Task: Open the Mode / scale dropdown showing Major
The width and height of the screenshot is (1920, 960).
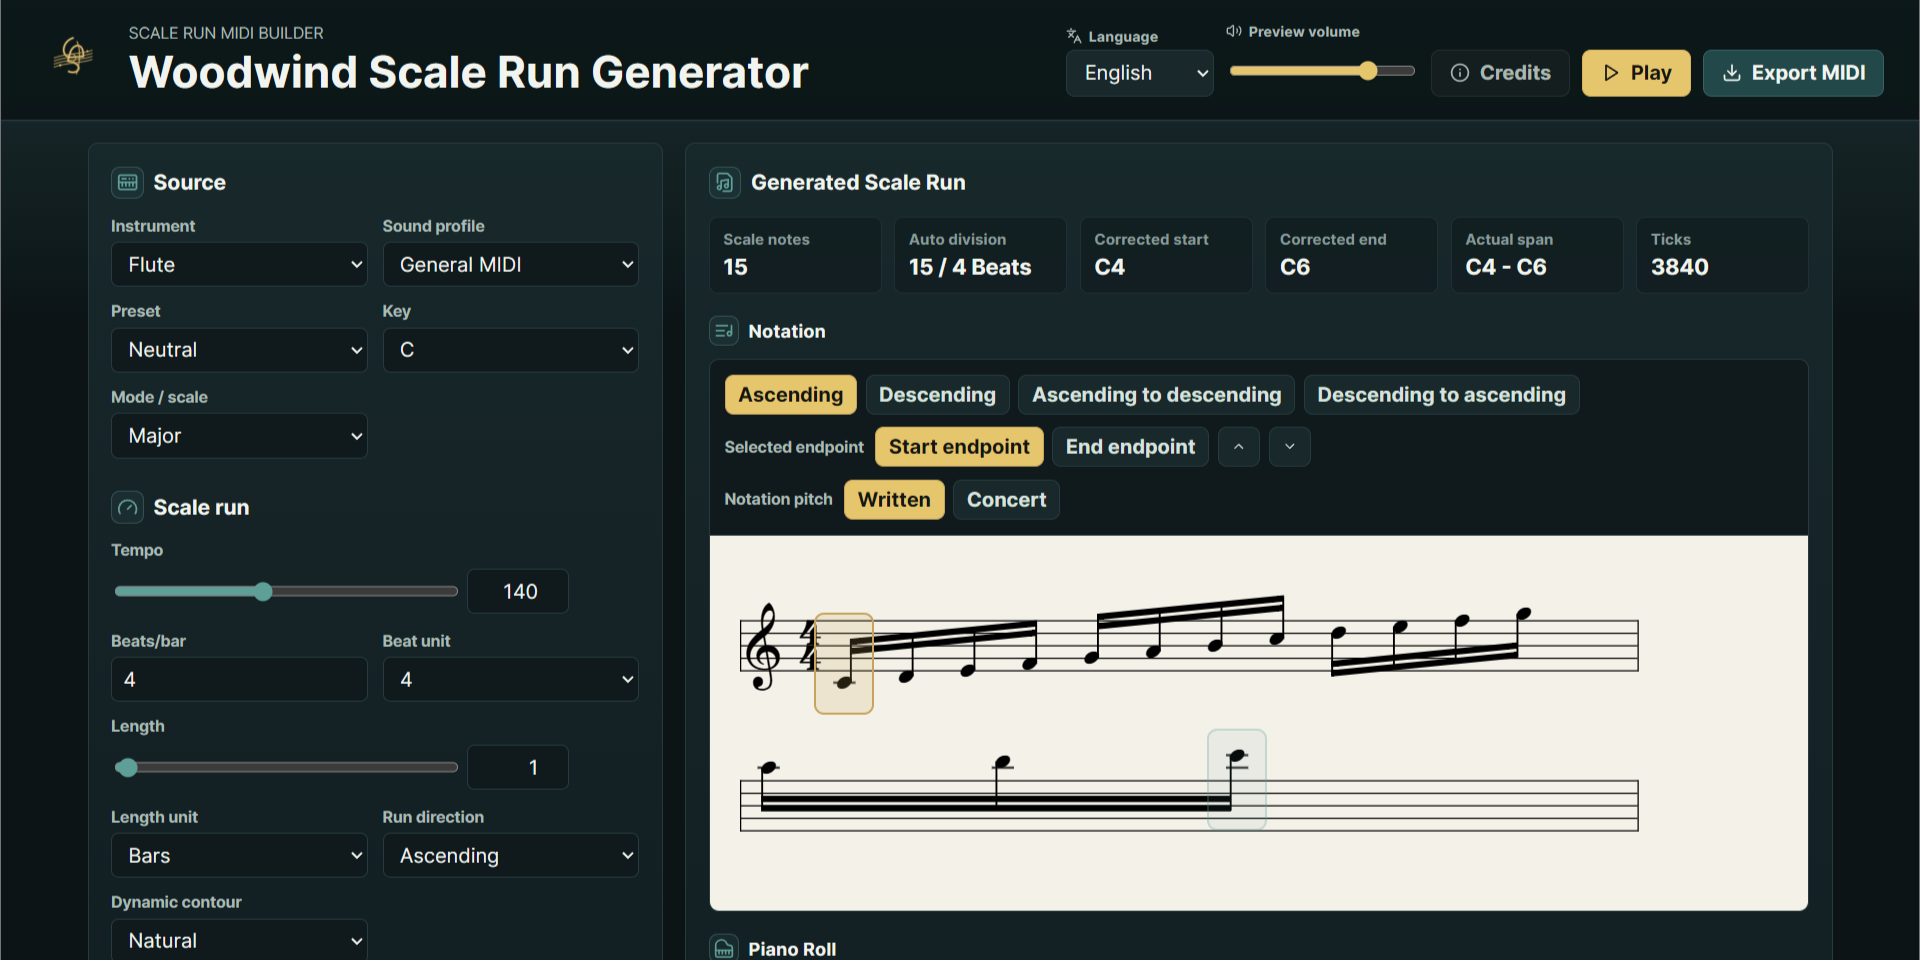Action: click(239, 436)
